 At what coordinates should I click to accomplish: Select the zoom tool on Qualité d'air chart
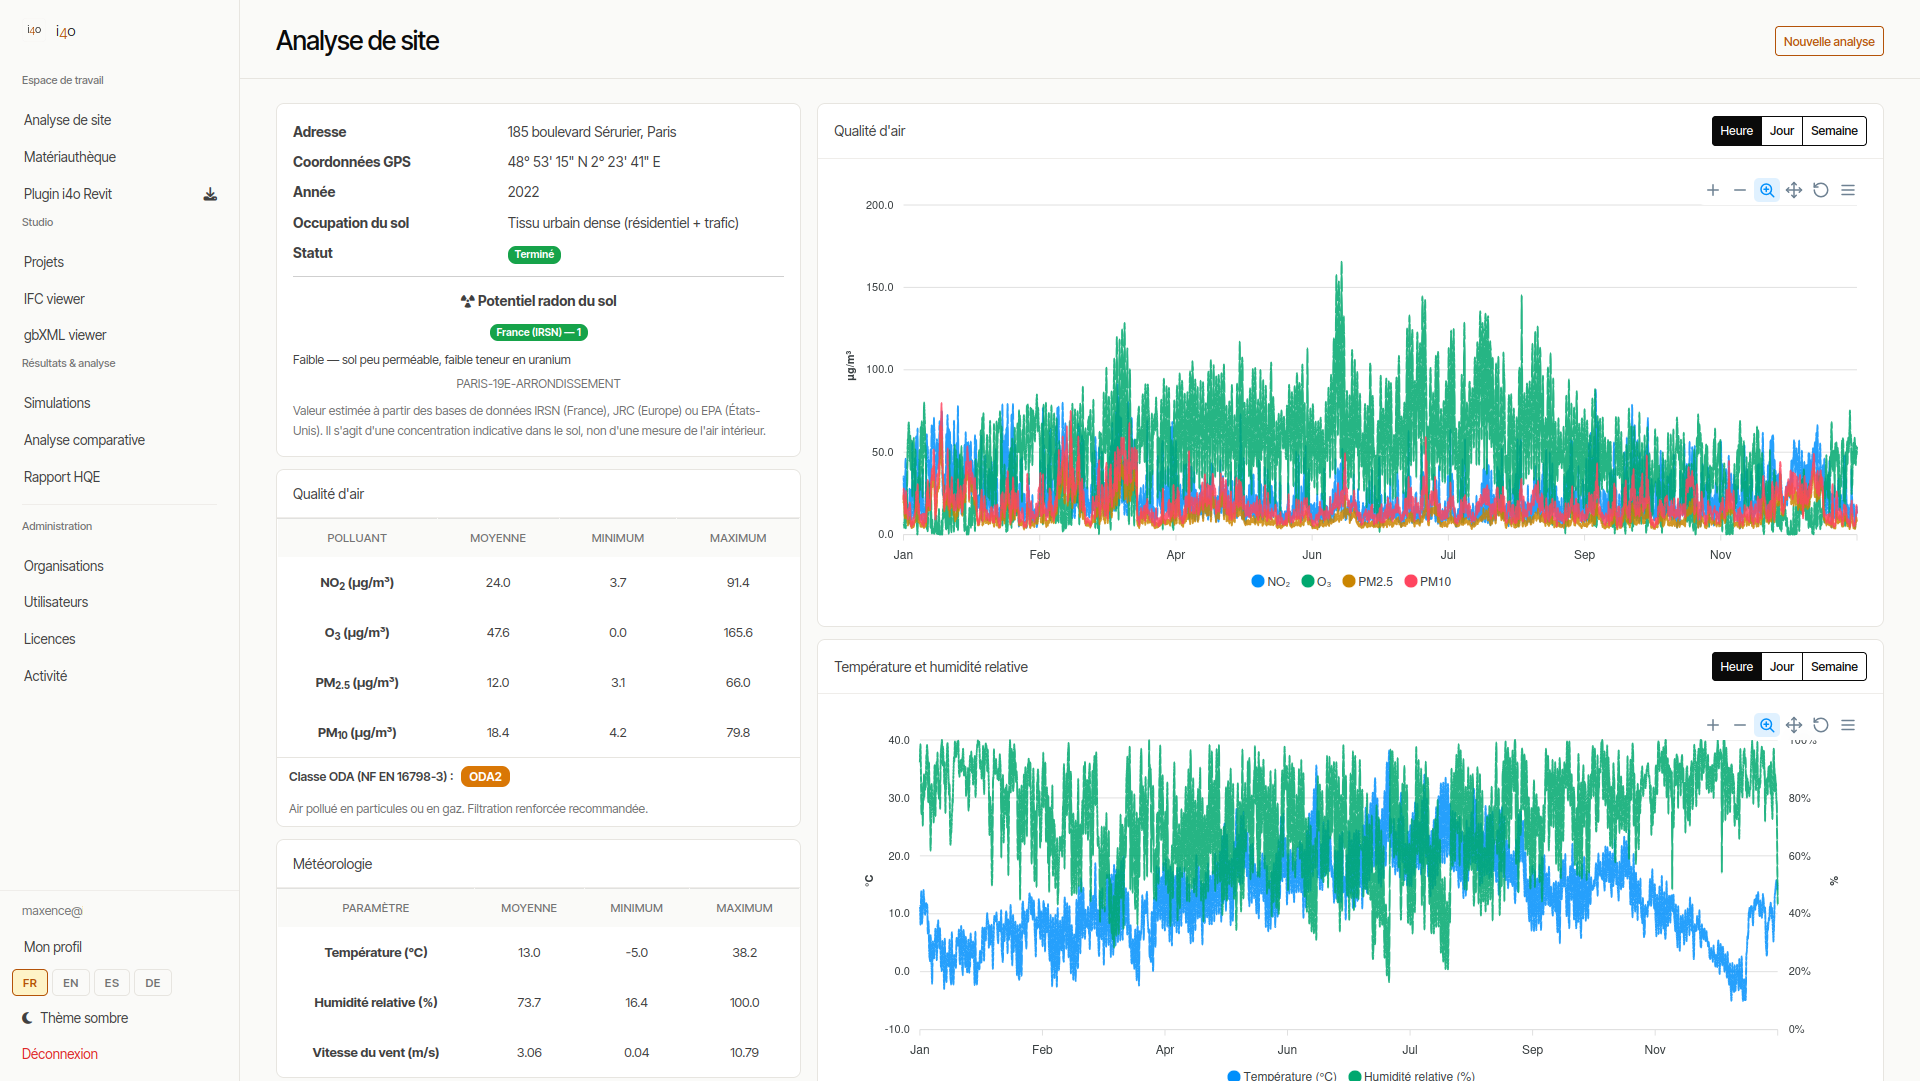(1767, 190)
